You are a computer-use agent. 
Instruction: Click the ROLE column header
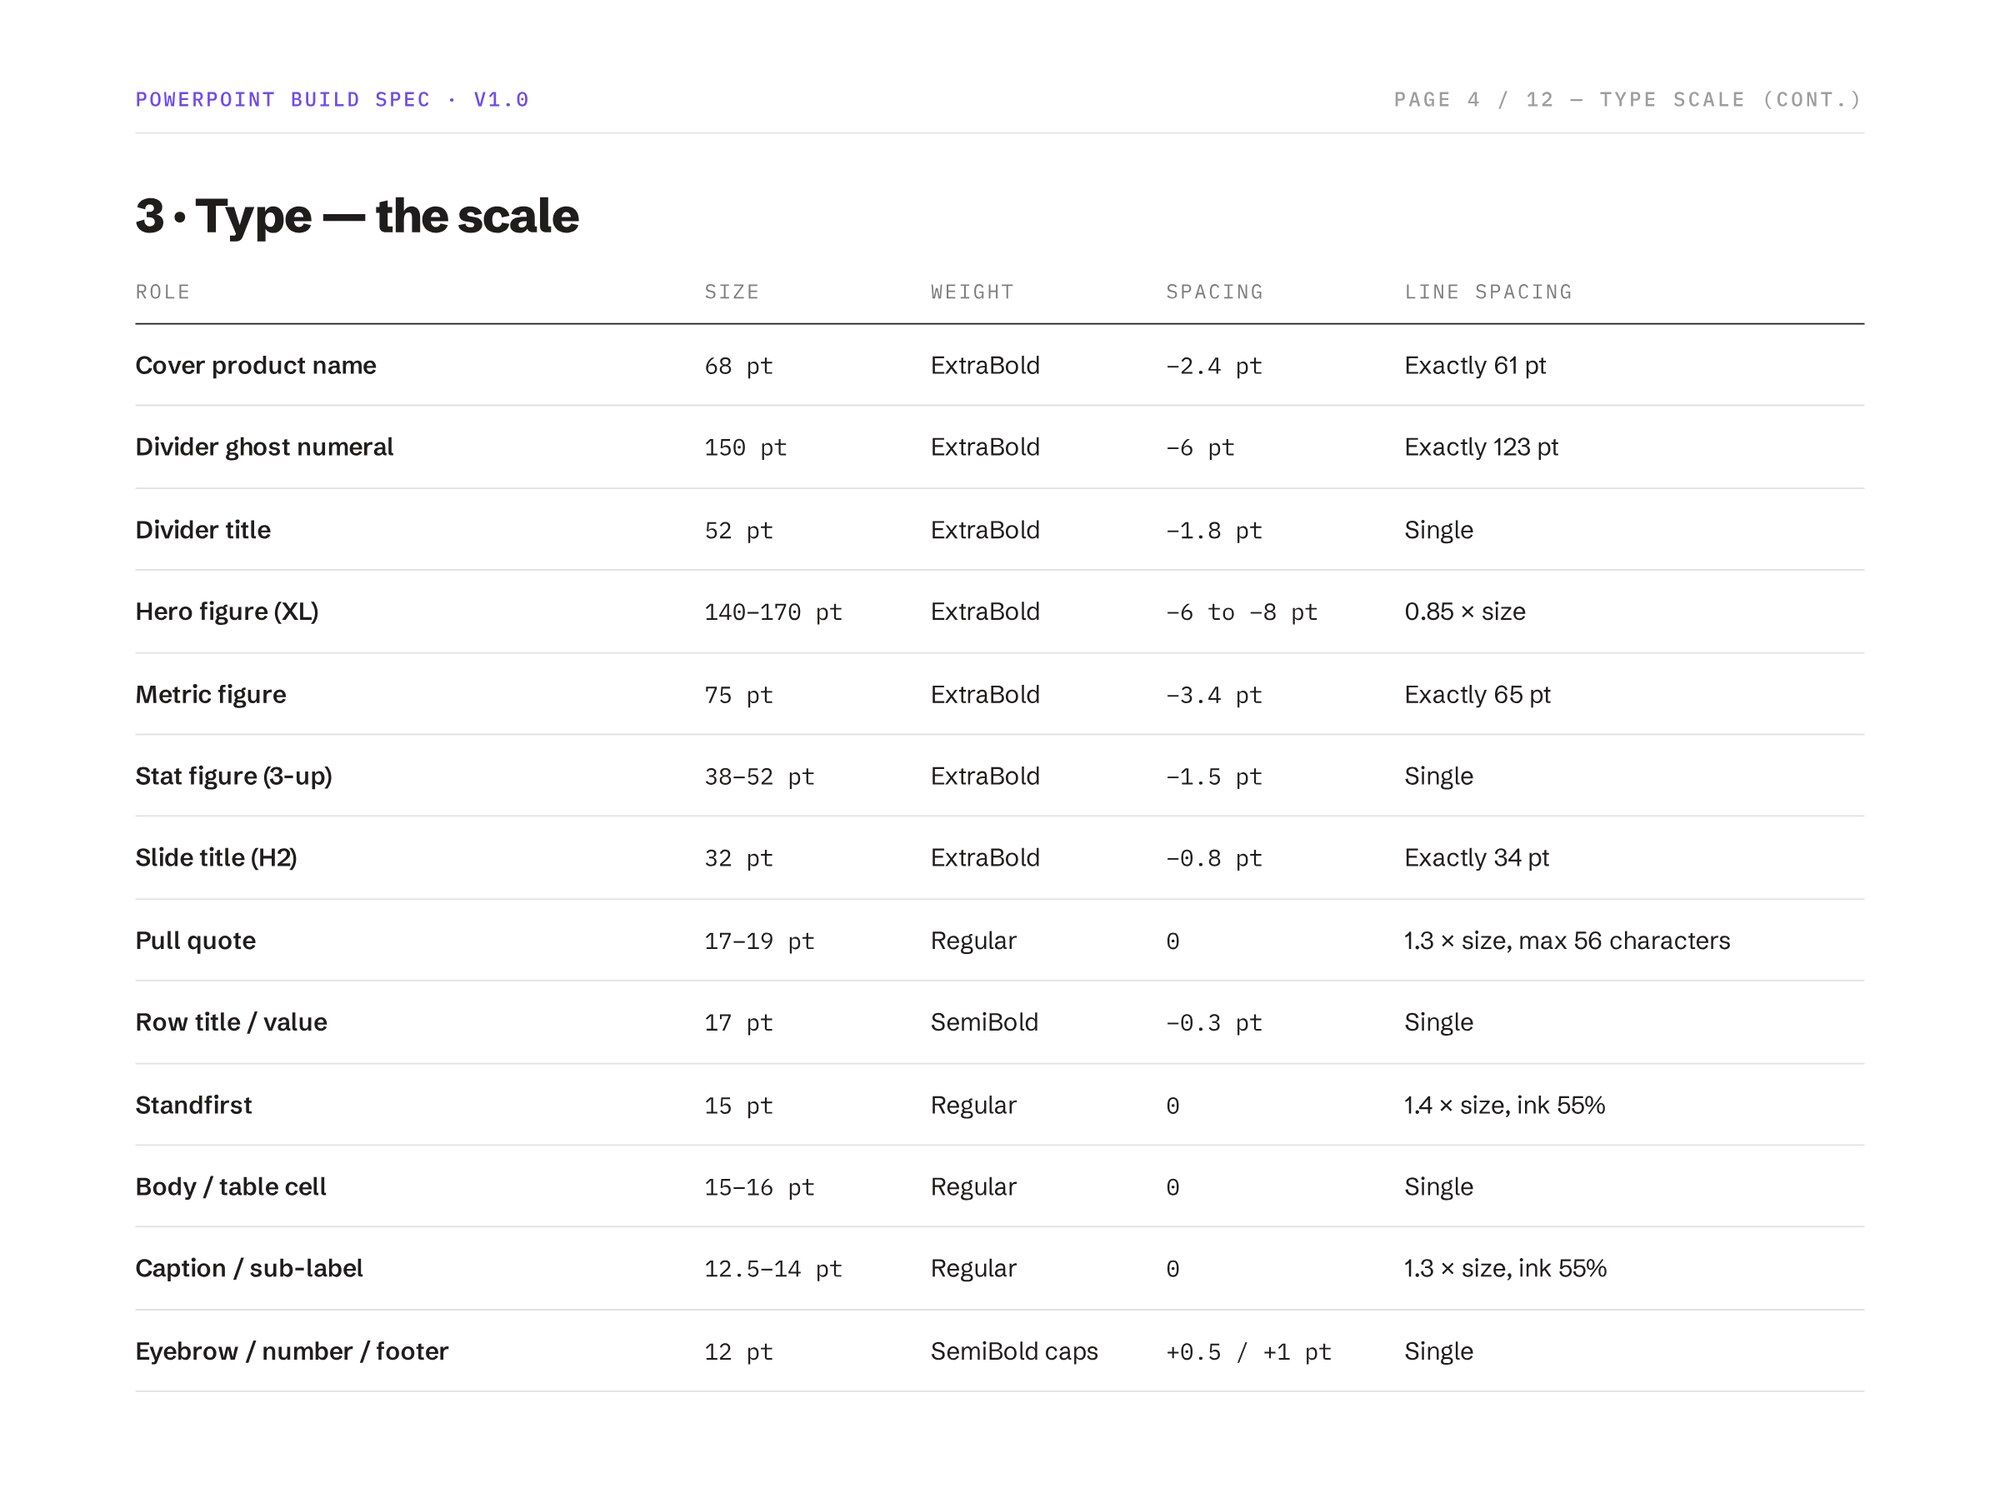coord(163,292)
